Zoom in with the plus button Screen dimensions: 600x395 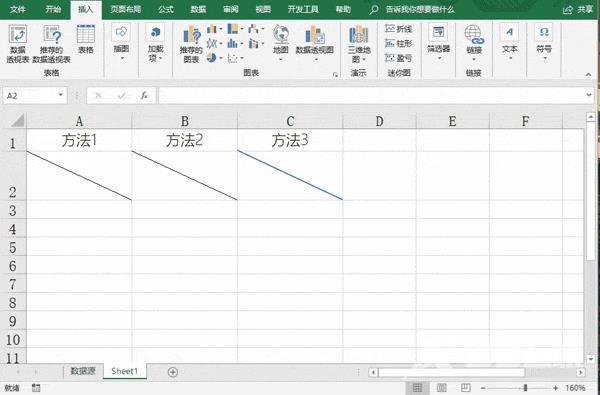(556, 388)
